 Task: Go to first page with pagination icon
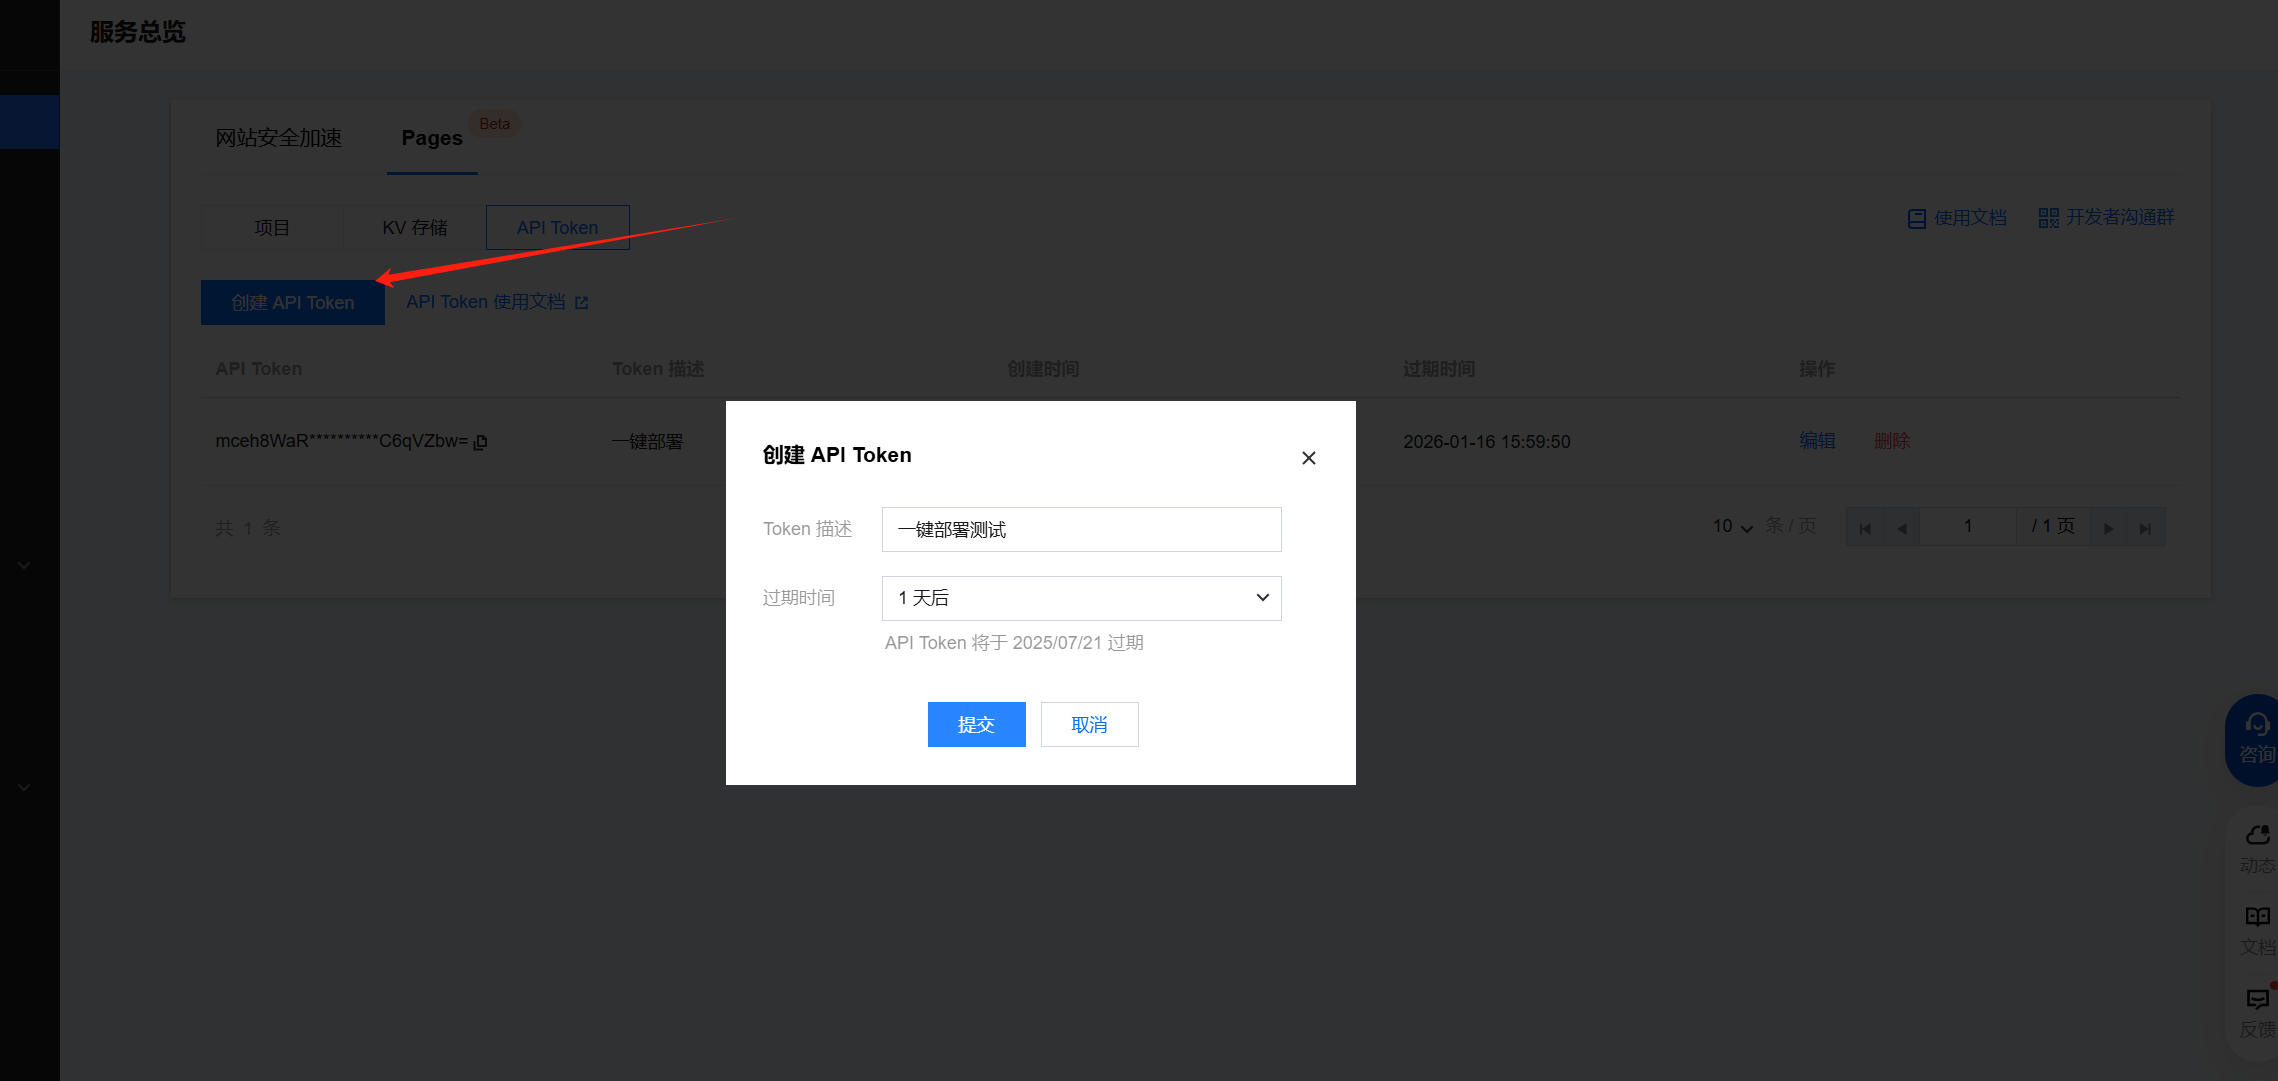pyautogui.click(x=1865, y=528)
